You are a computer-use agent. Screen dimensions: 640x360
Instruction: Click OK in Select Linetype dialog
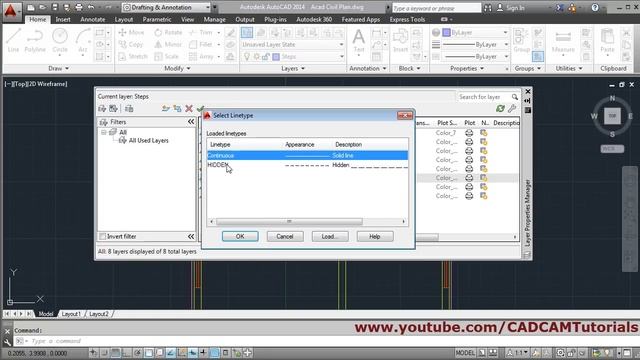click(240, 236)
